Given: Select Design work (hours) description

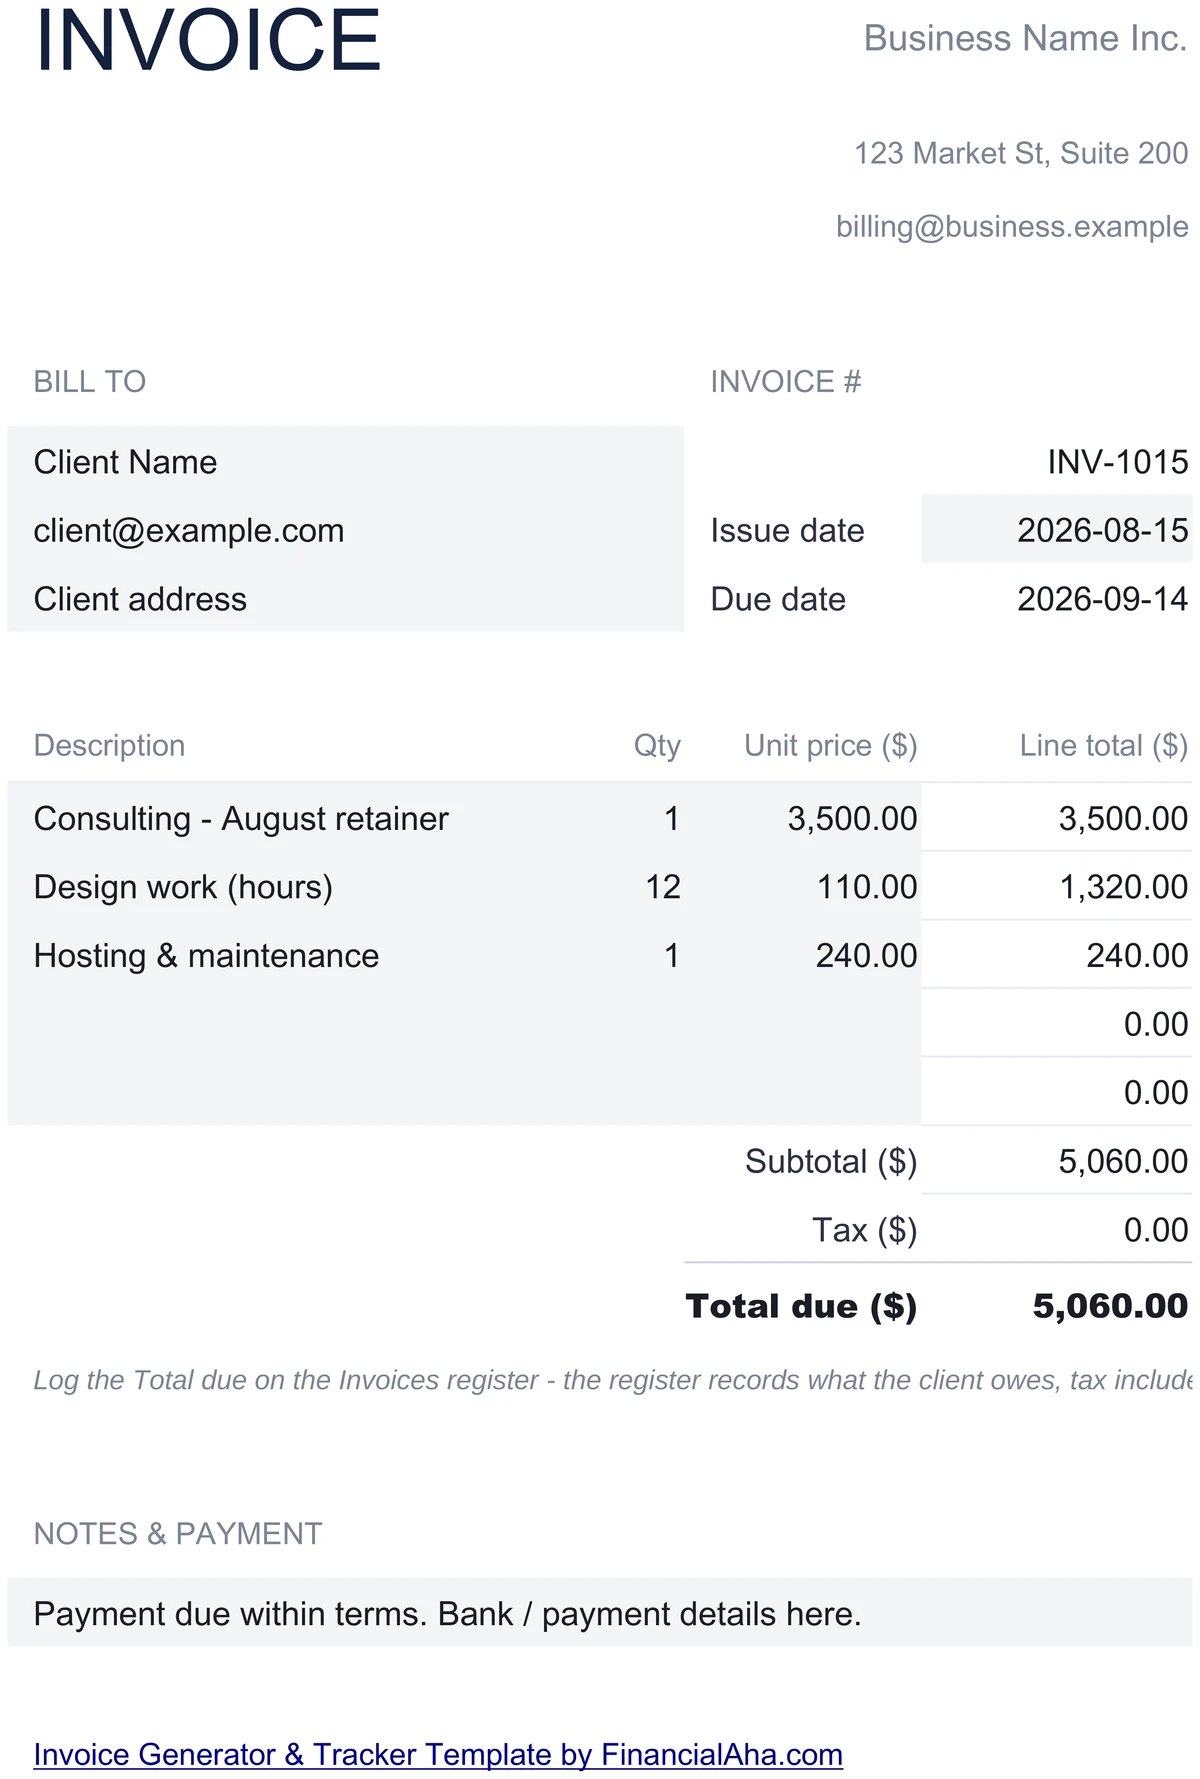Looking at the screenshot, I should [183, 887].
